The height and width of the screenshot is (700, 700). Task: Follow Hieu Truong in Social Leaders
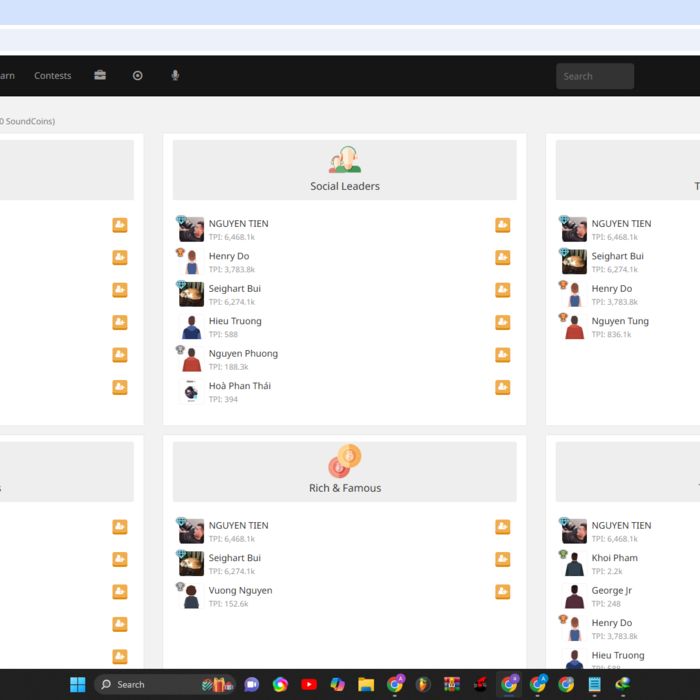coord(502,323)
